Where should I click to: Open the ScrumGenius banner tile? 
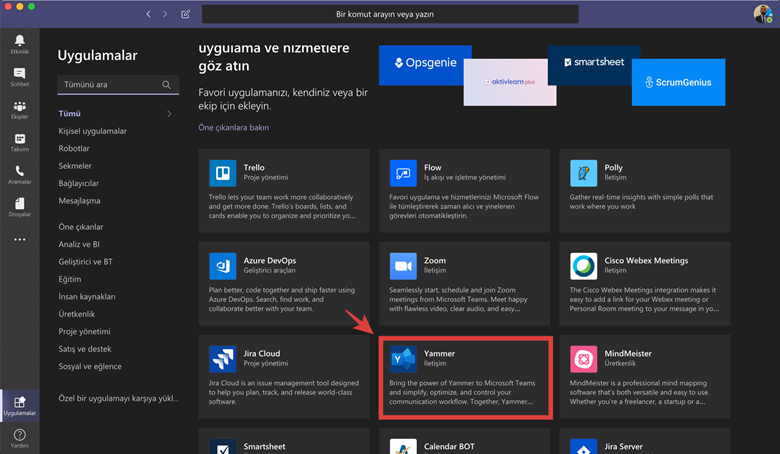679,82
